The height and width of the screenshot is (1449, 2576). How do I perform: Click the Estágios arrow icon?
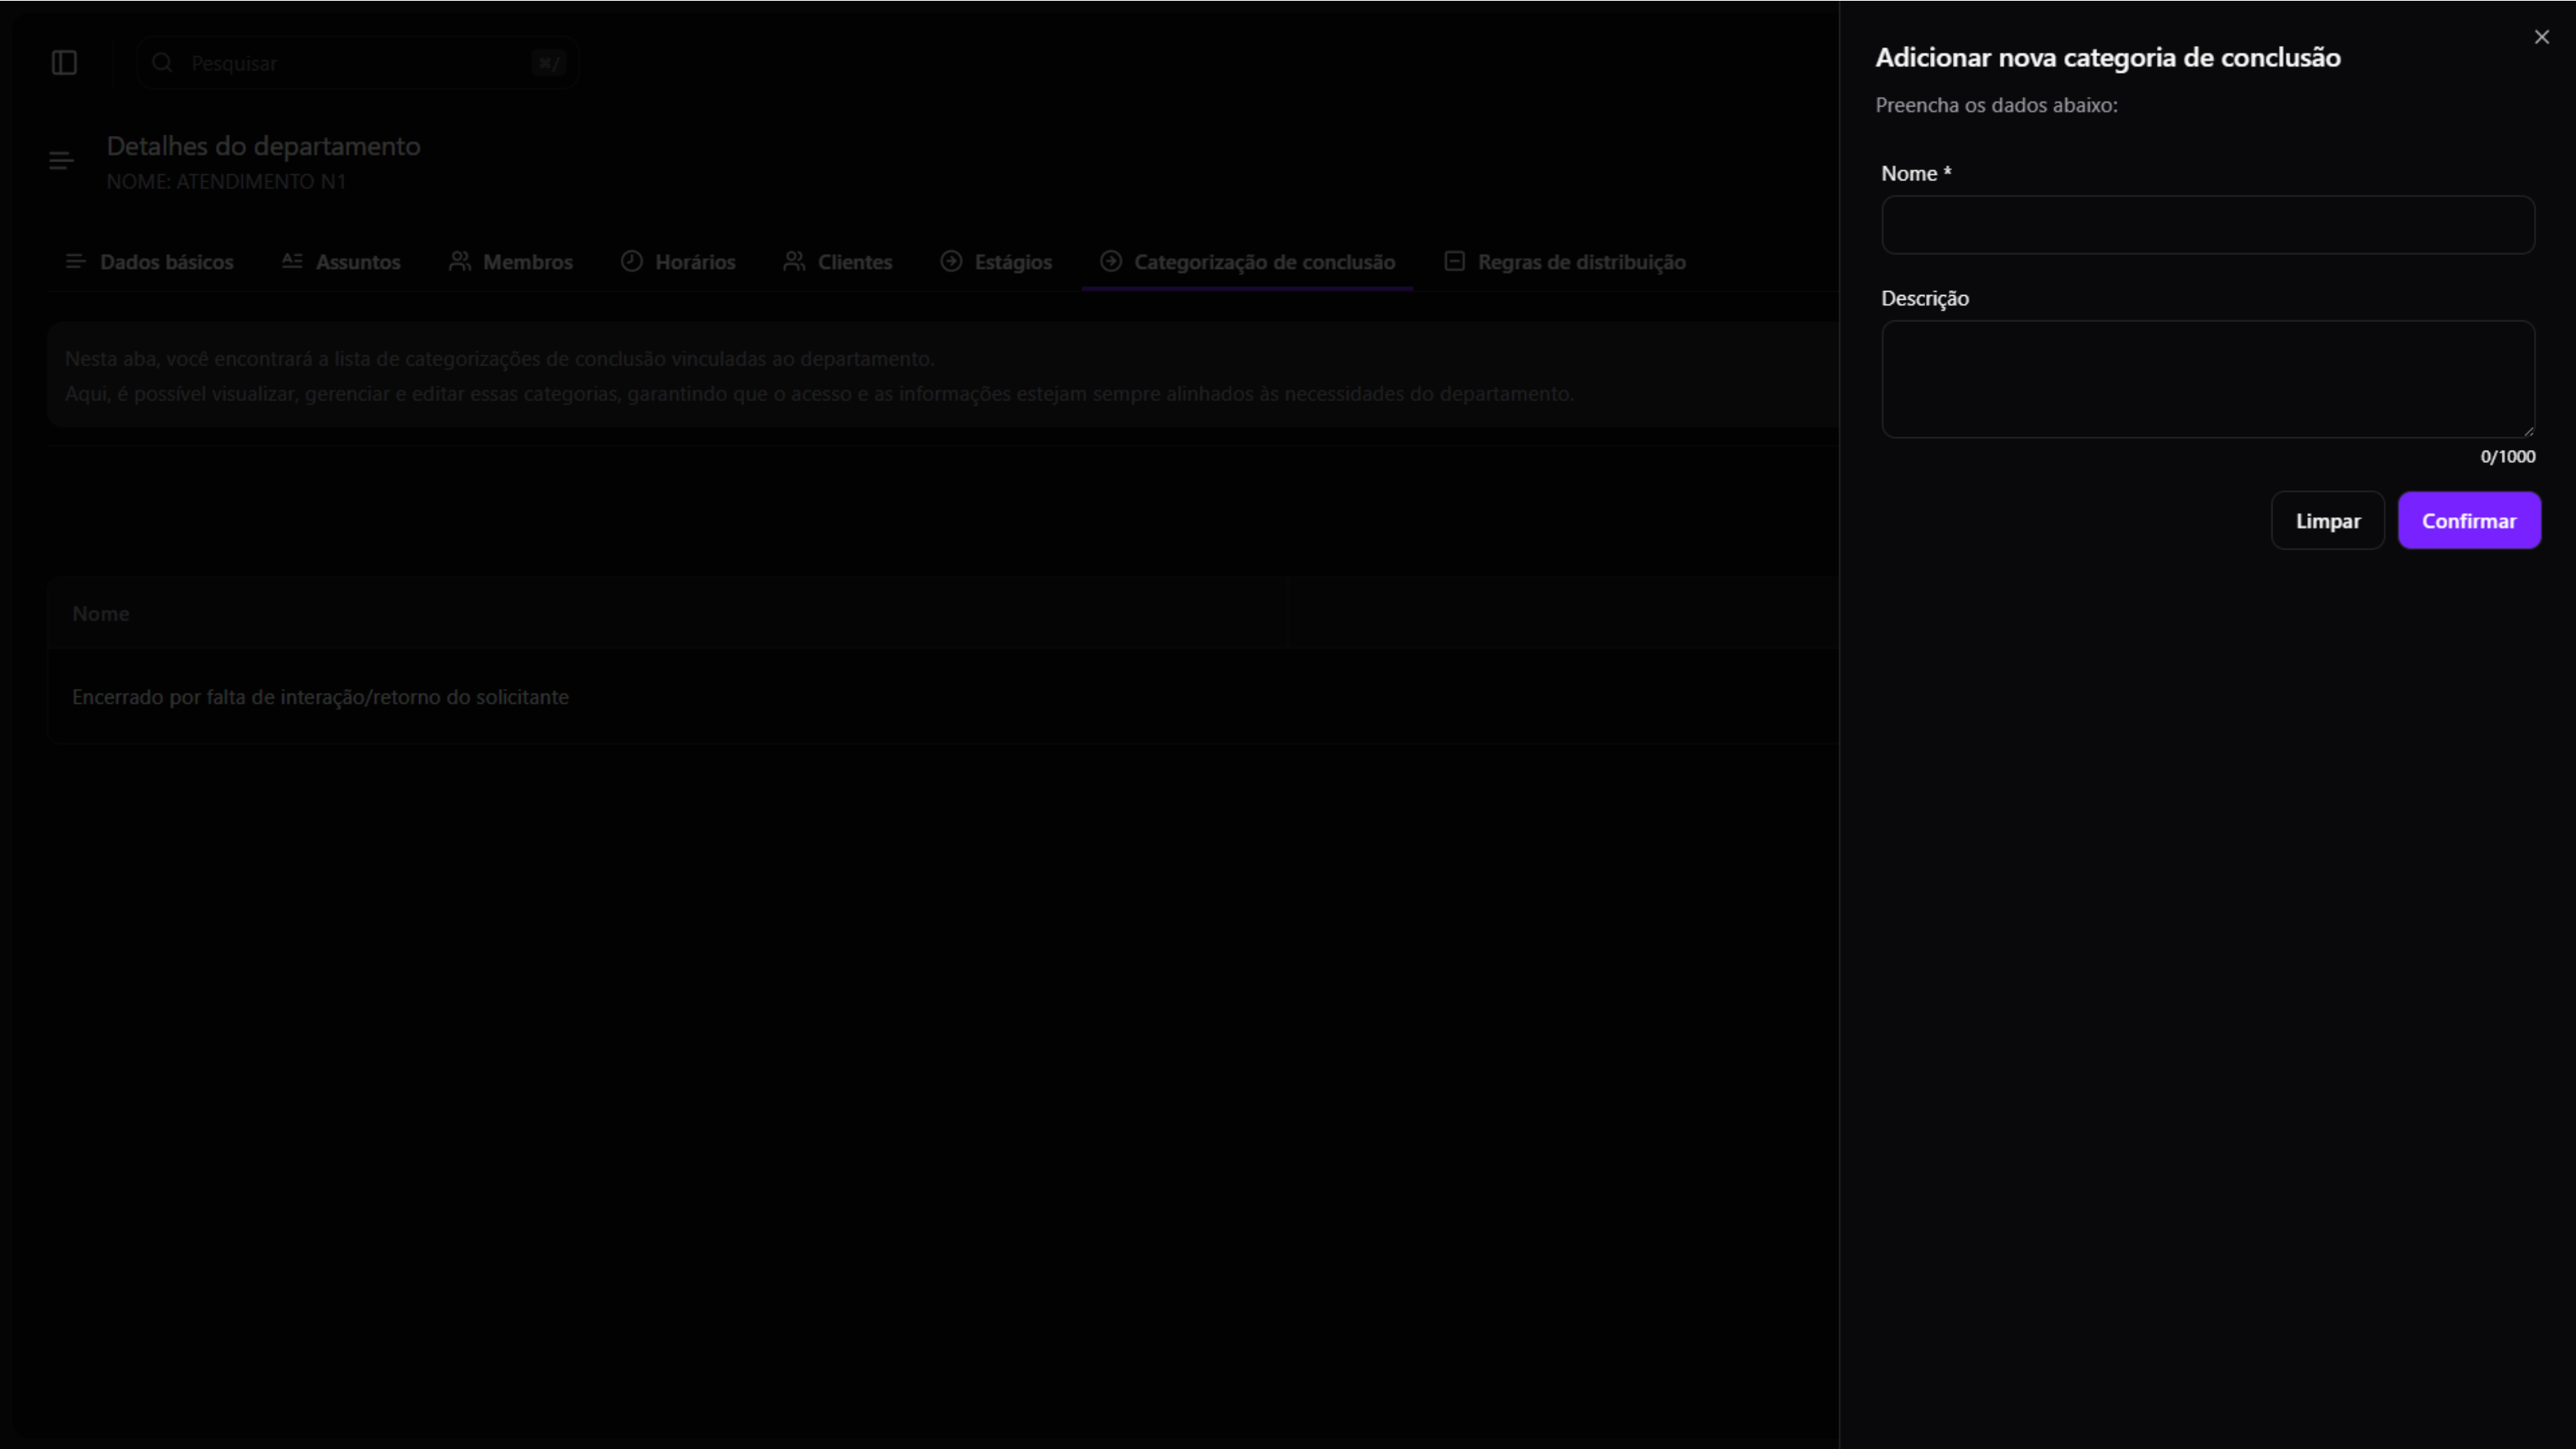[x=951, y=261]
